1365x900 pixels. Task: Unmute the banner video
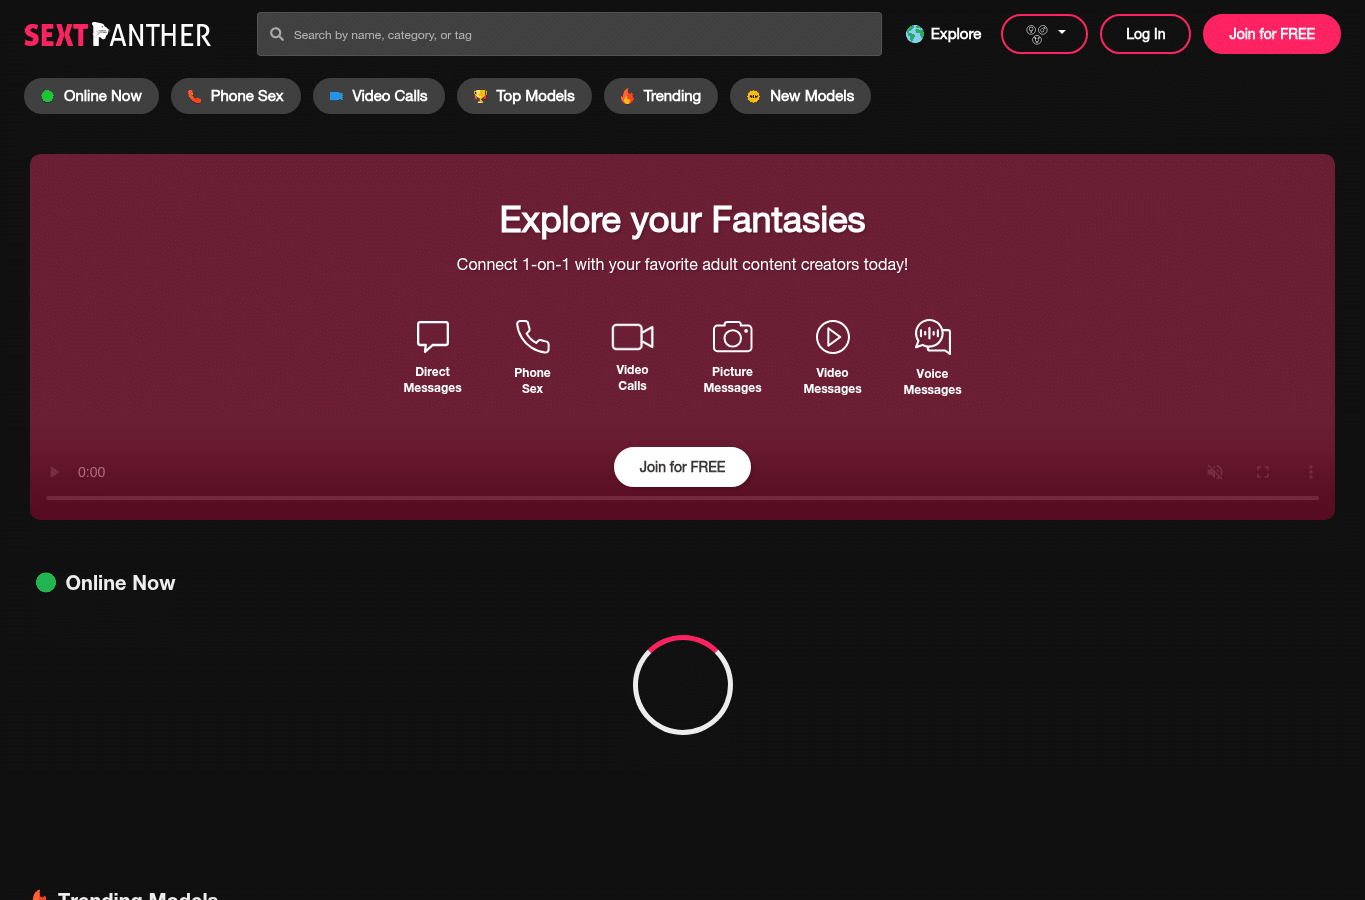(x=1215, y=472)
